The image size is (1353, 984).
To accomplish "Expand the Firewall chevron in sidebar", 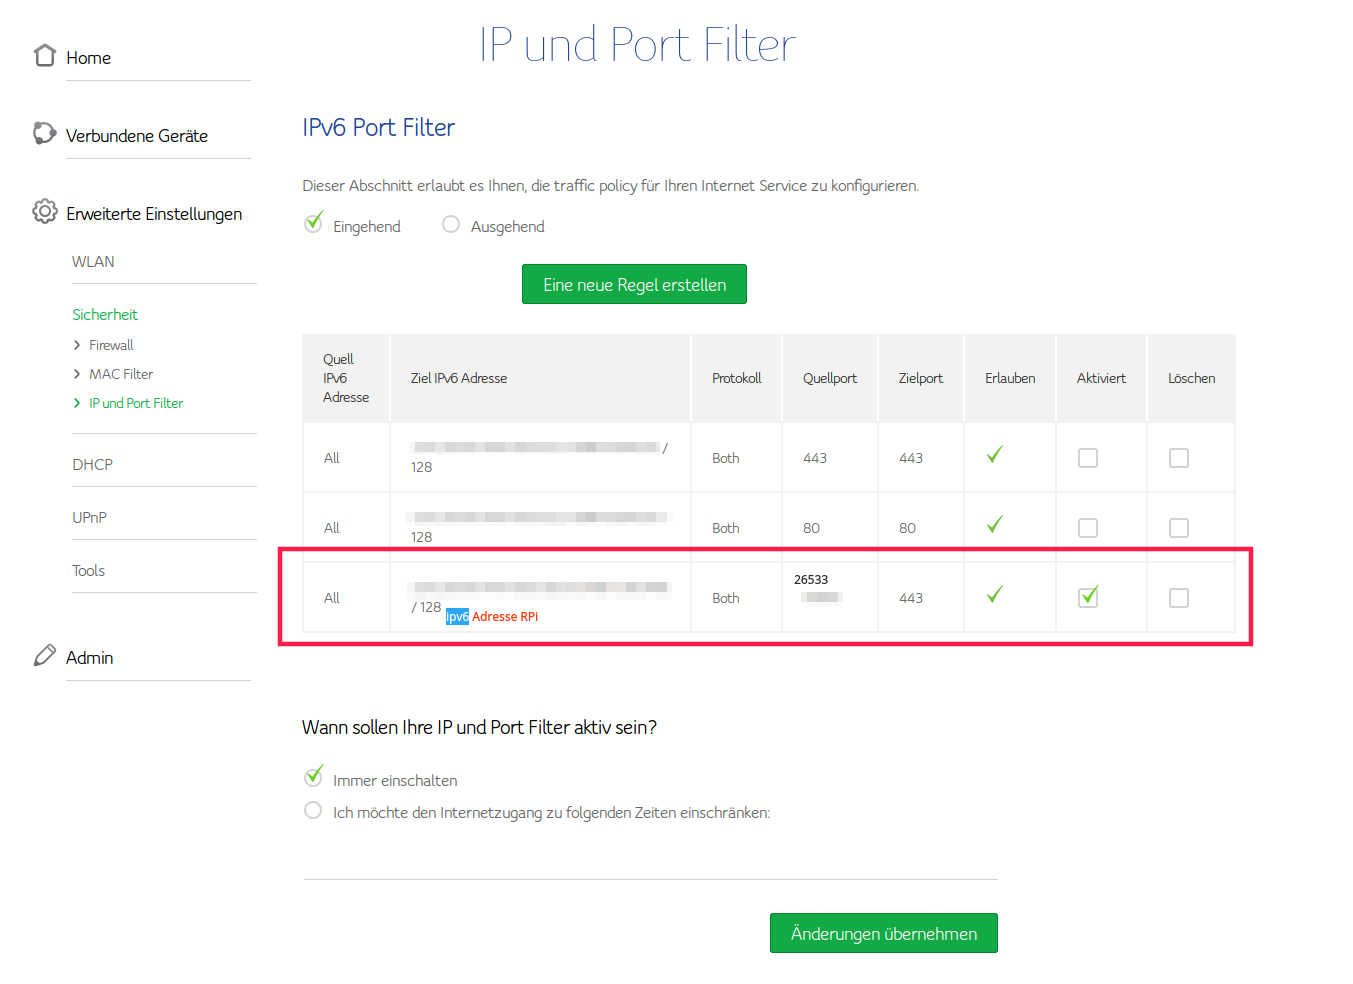I will 77,345.
